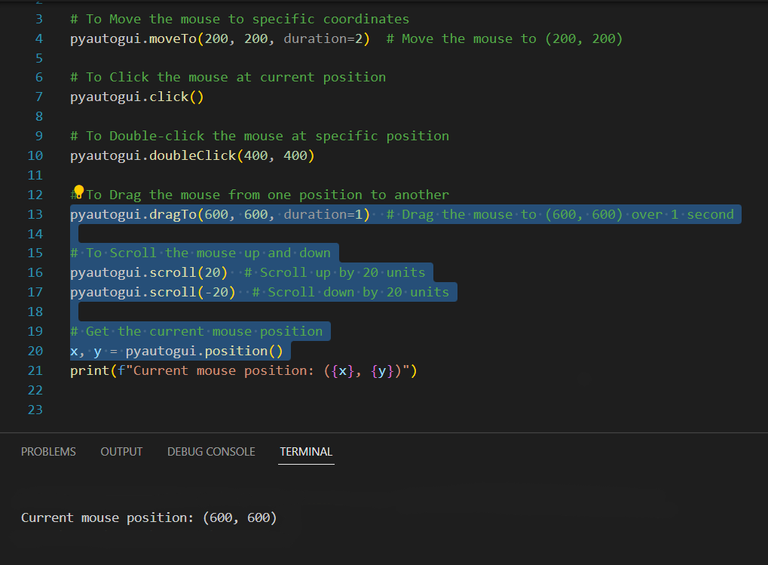
Task: Click the x, y = pyautogui.position() line
Action: click(177, 351)
